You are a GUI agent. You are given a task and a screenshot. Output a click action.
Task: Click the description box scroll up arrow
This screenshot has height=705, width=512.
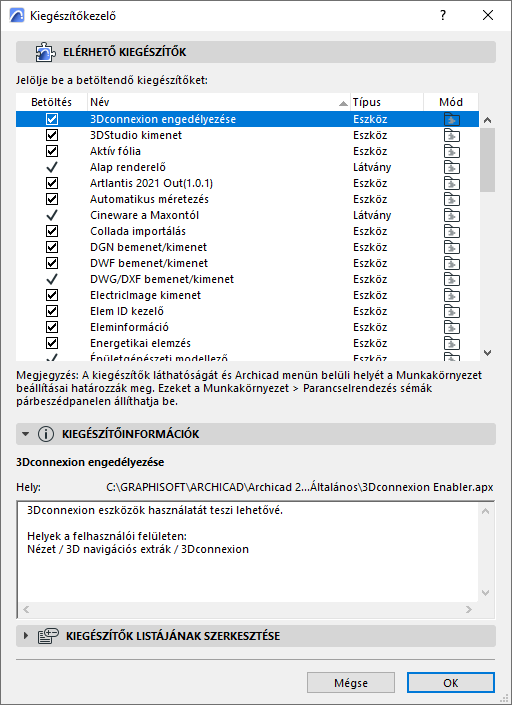(x=485, y=511)
